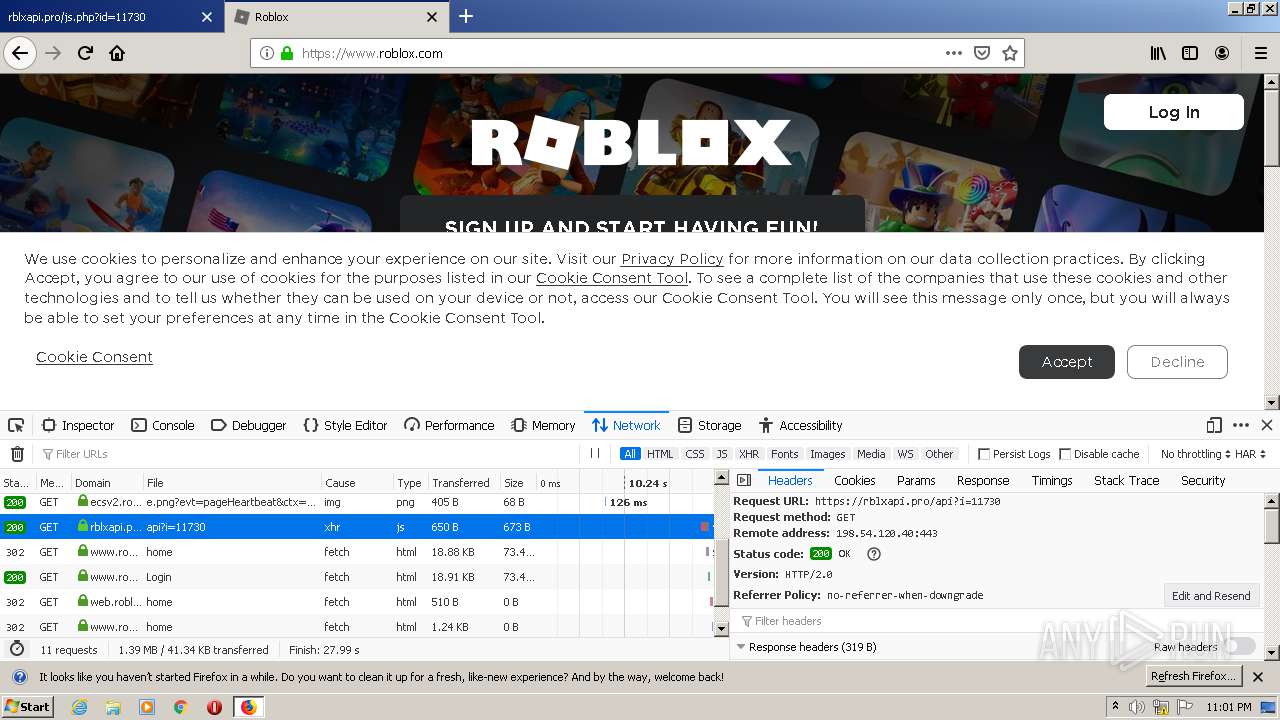This screenshot has width=1280, height=720.
Task: Open help for status code 200
Action: [x=874, y=554]
